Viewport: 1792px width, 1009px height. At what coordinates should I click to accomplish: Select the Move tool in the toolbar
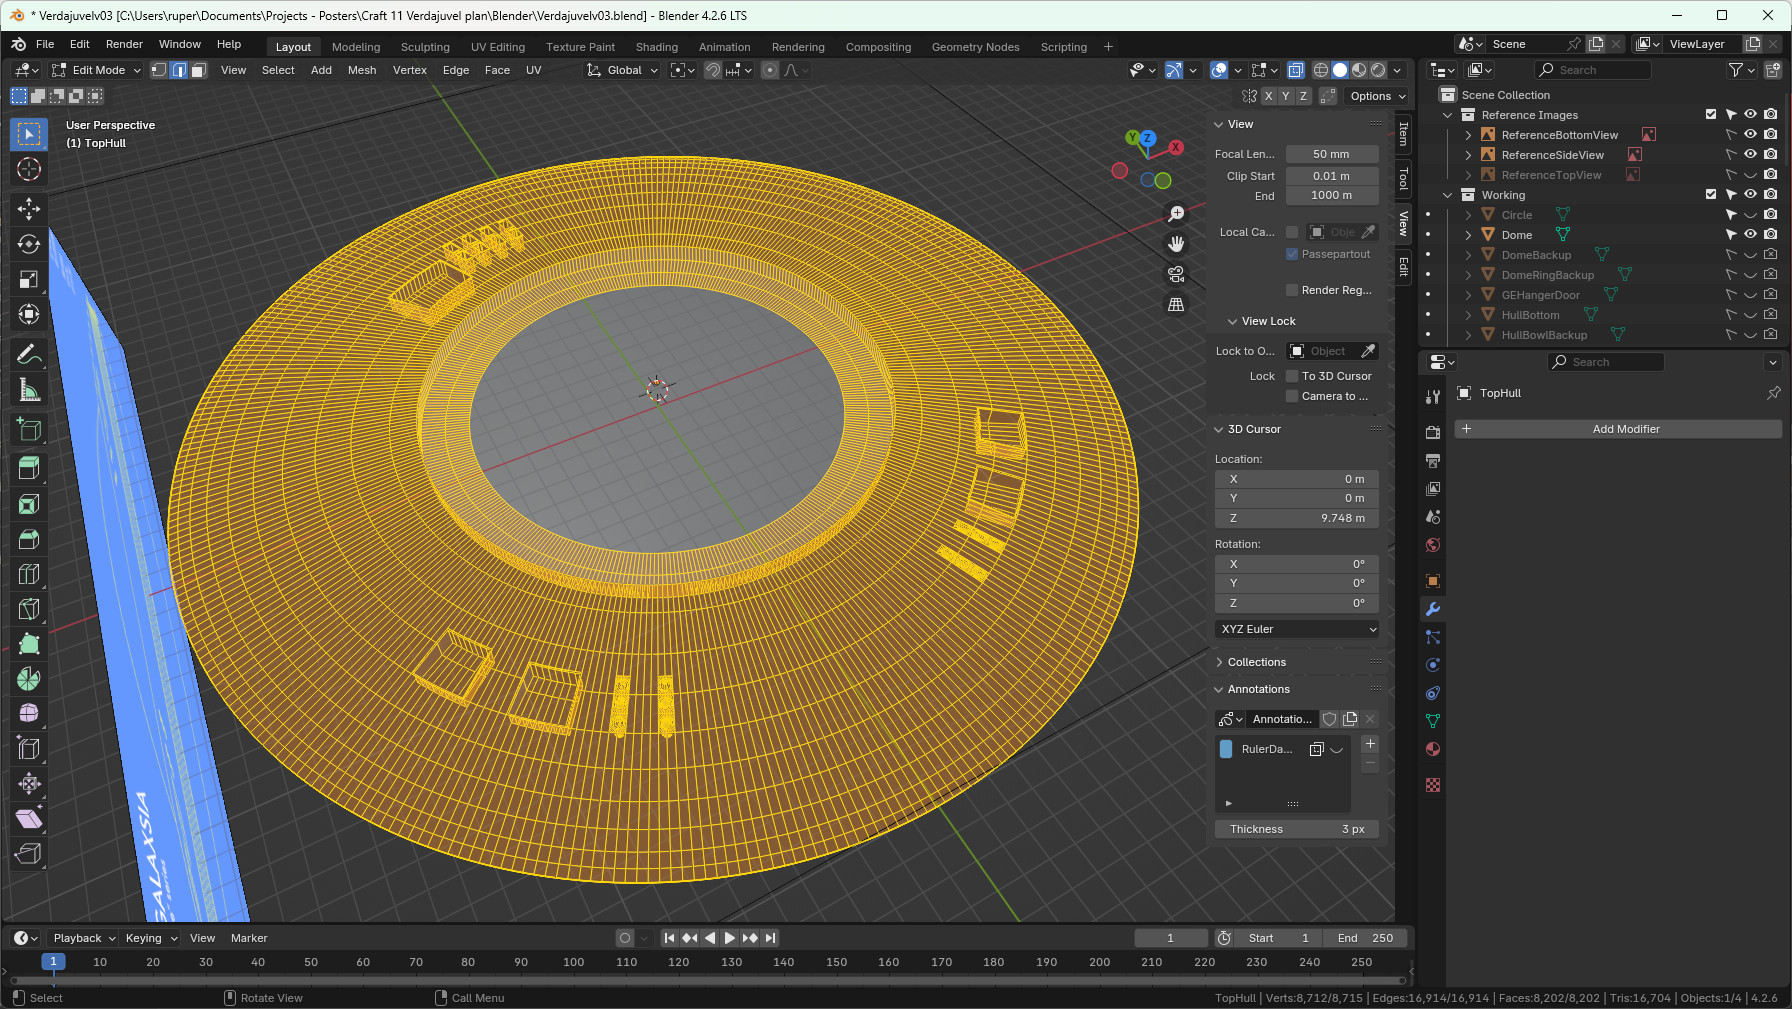click(29, 208)
